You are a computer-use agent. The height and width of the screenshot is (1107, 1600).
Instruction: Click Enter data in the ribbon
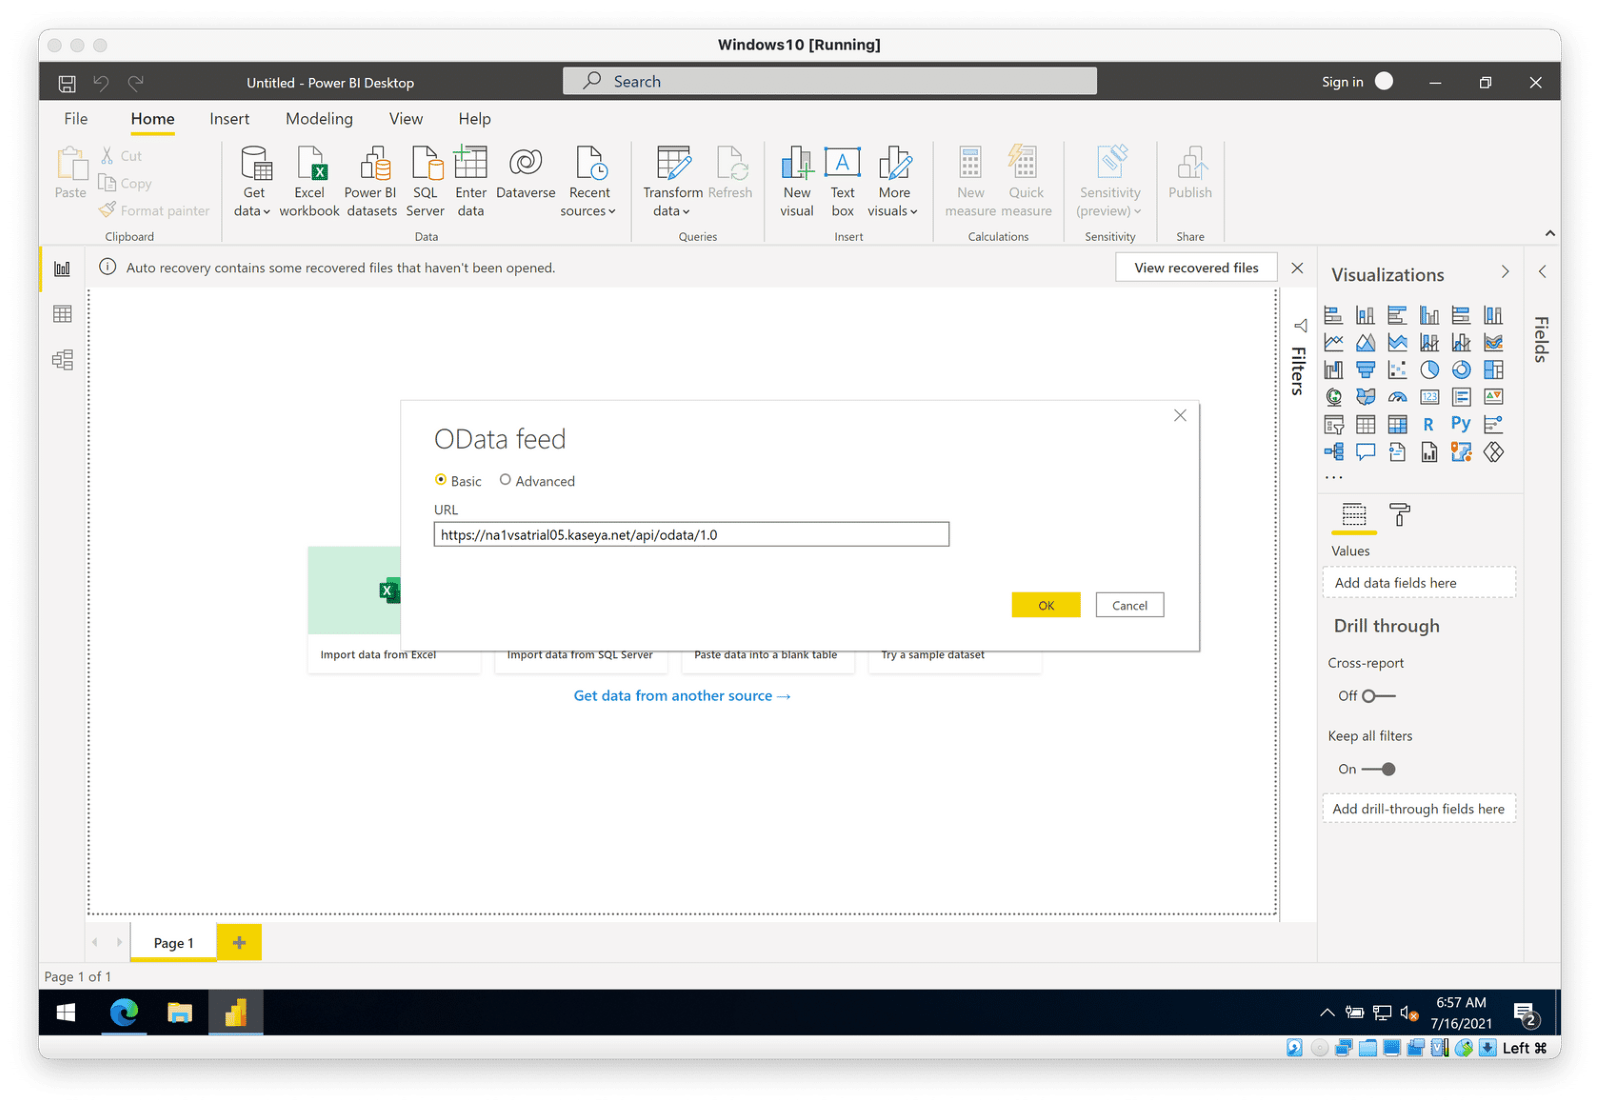(470, 181)
